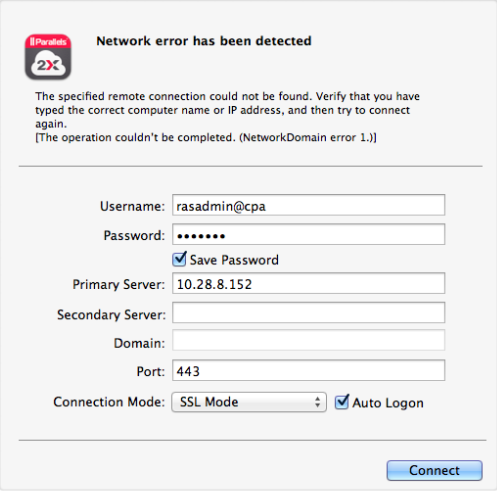This screenshot has height=491, width=497.
Task: Select the Primary Server field 10.28.8.152
Action: [x=308, y=283]
